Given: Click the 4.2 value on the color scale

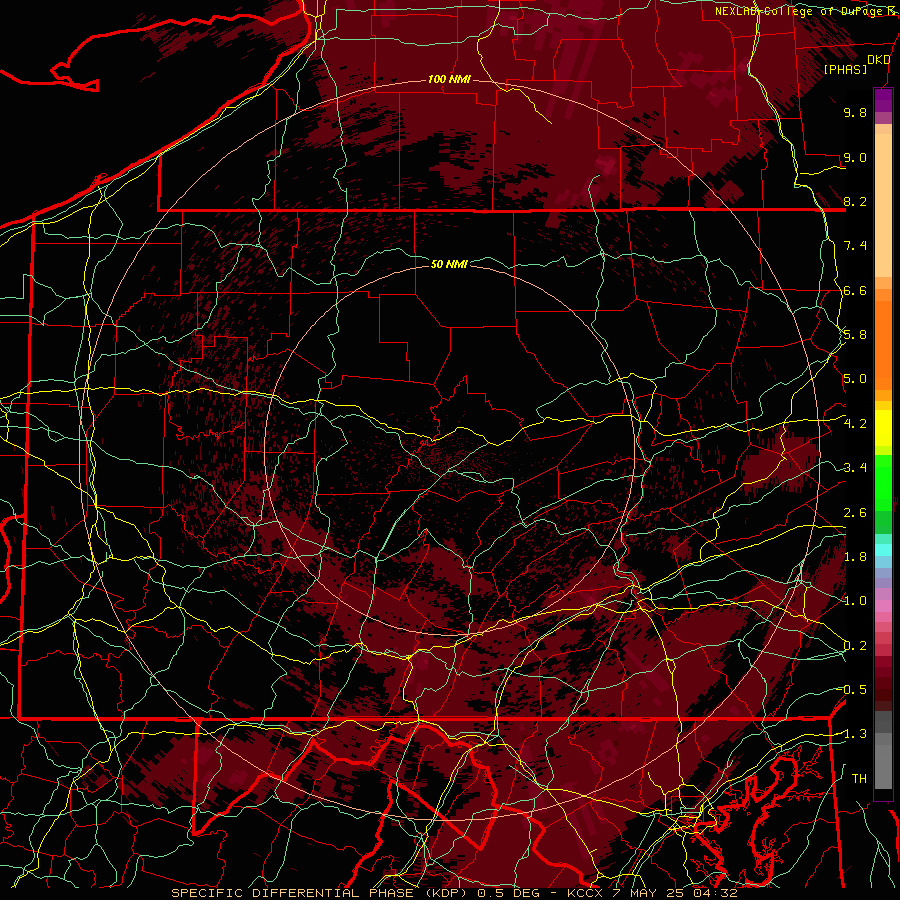Looking at the screenshot, I should (855, 424).
